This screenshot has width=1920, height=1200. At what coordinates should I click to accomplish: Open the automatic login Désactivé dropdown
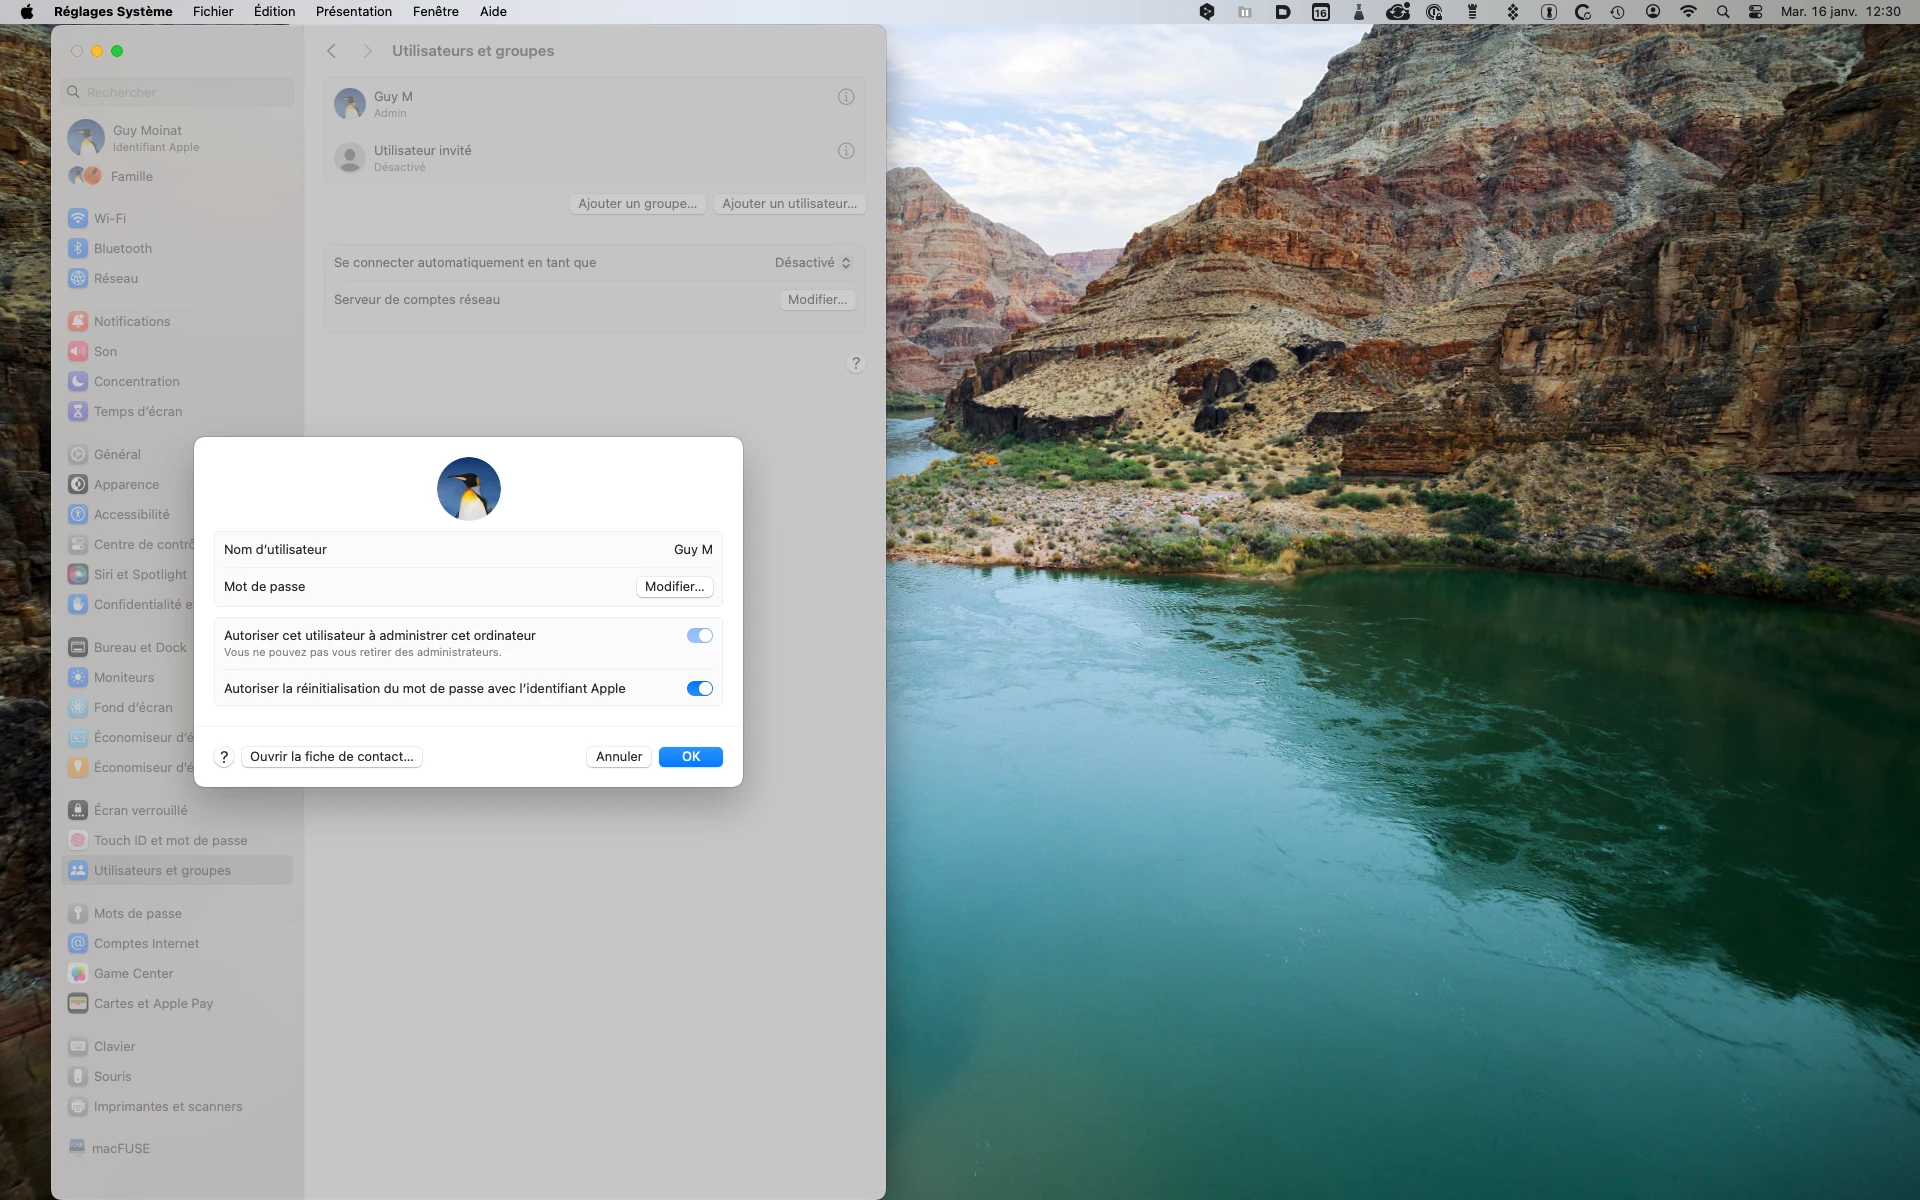(x=812, y=263)
